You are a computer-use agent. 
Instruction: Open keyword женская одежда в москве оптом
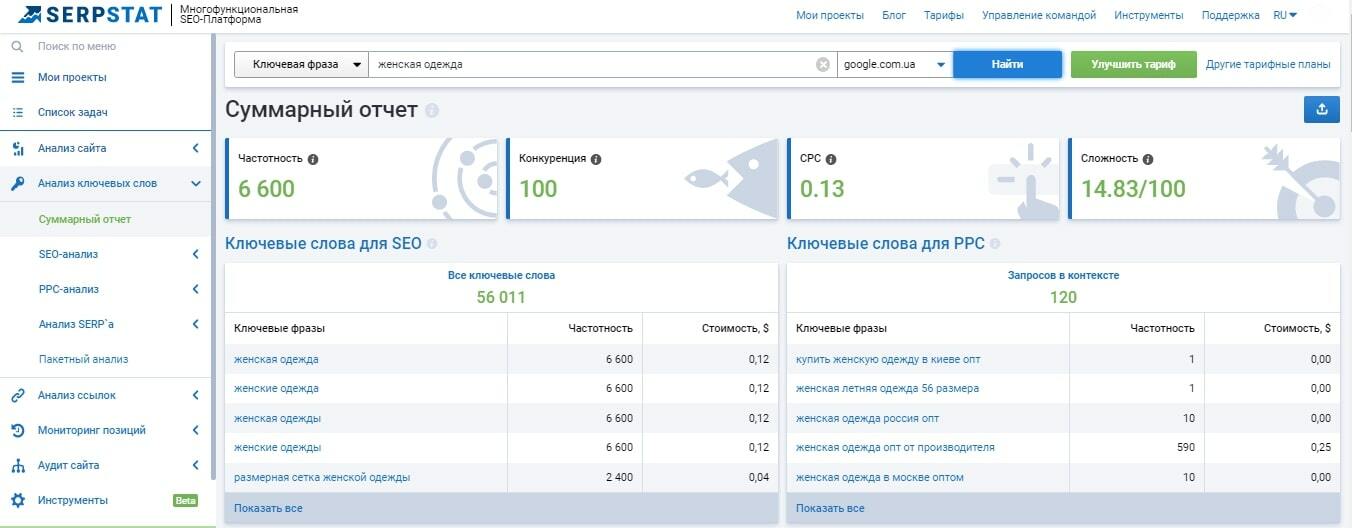[x=880, y=477]
